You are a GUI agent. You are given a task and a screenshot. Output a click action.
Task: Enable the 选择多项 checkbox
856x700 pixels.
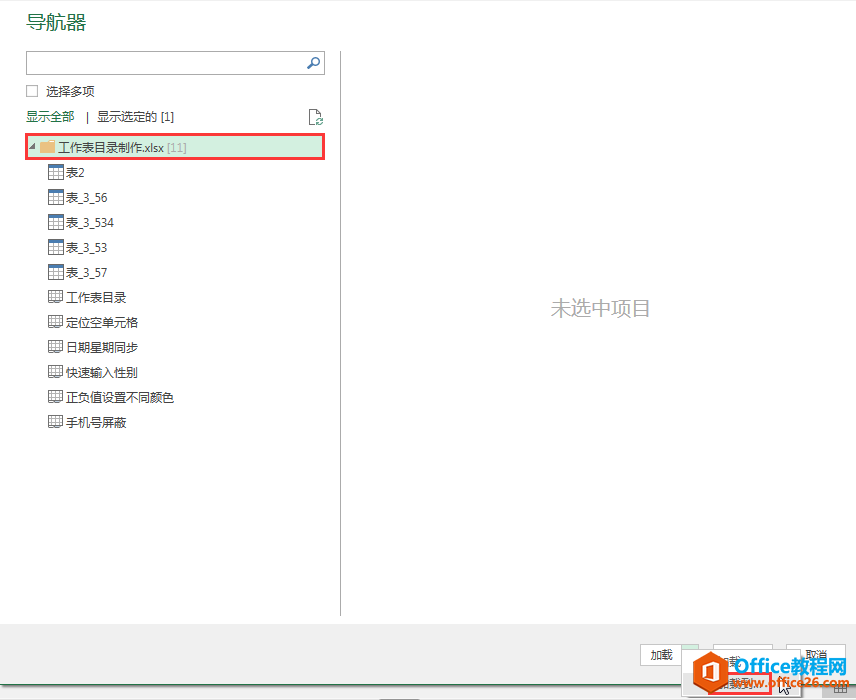32,91
